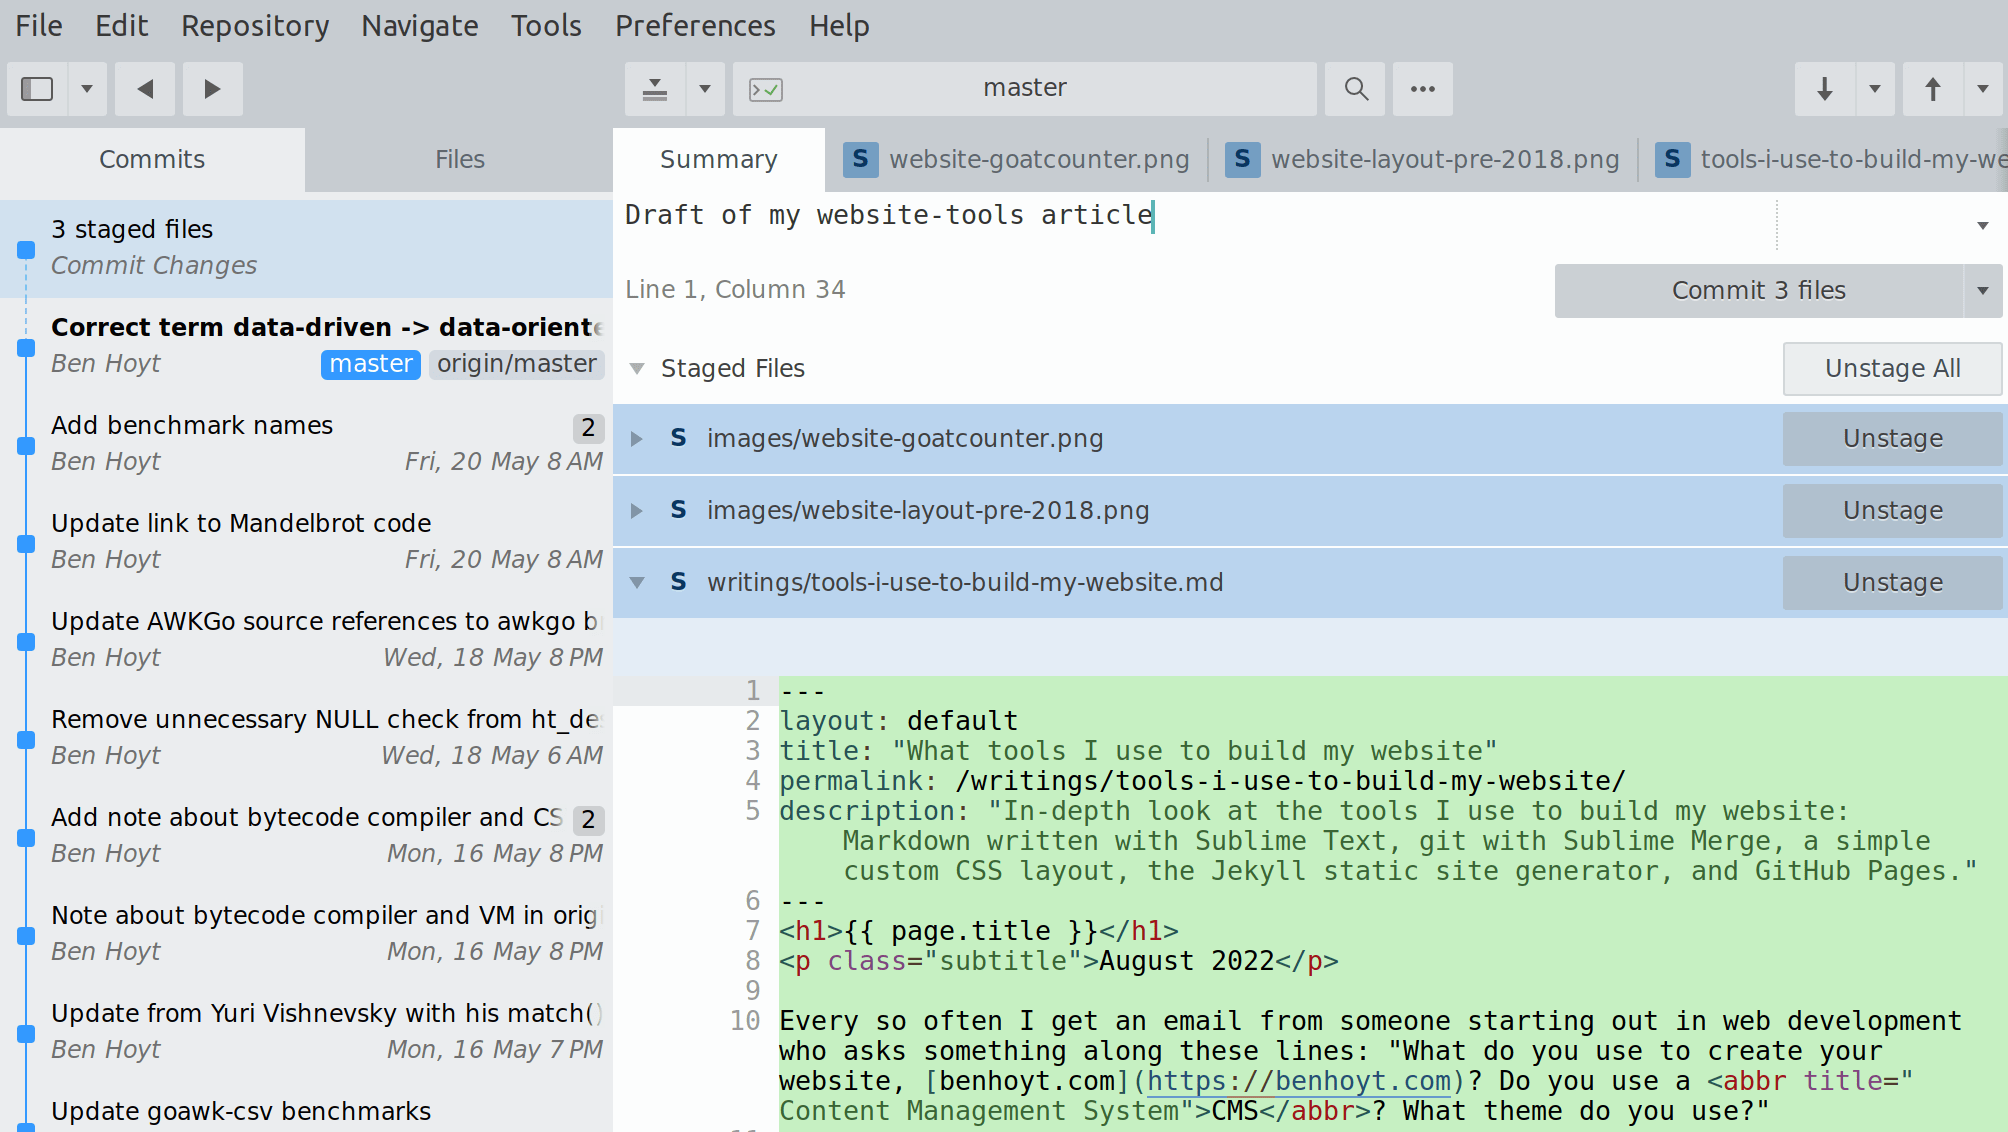The width and height of the screenshot is (2008, 1132).
Task: Open the three-dots overflow menu icon
Action: 1422,88
